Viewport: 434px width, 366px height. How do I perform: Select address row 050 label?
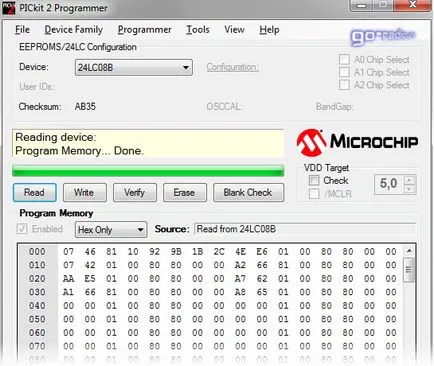[x=37, y=319]
